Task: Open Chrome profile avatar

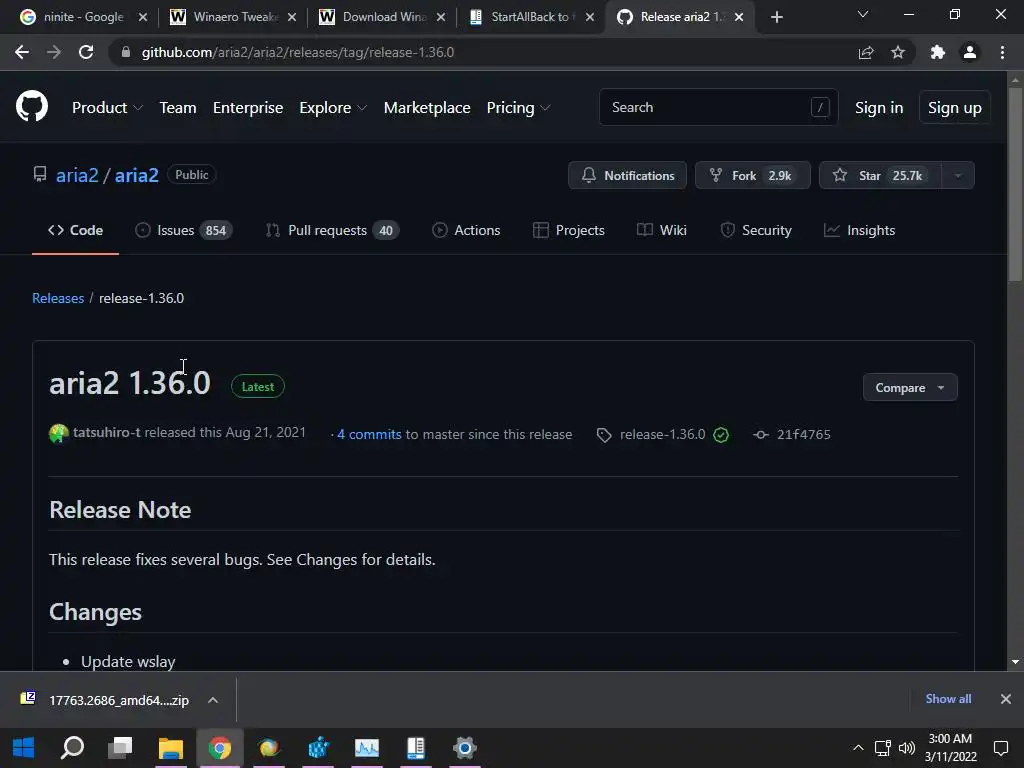Action: point(970,52)
